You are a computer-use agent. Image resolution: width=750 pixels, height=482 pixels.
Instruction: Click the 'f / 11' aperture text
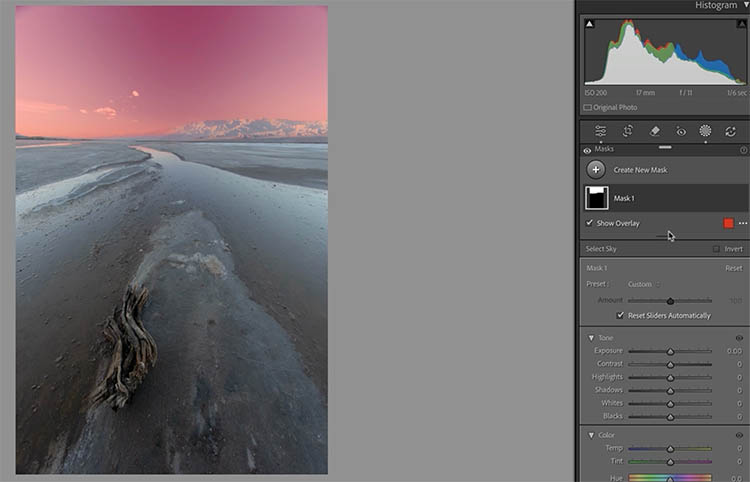[x=686, y=93]
